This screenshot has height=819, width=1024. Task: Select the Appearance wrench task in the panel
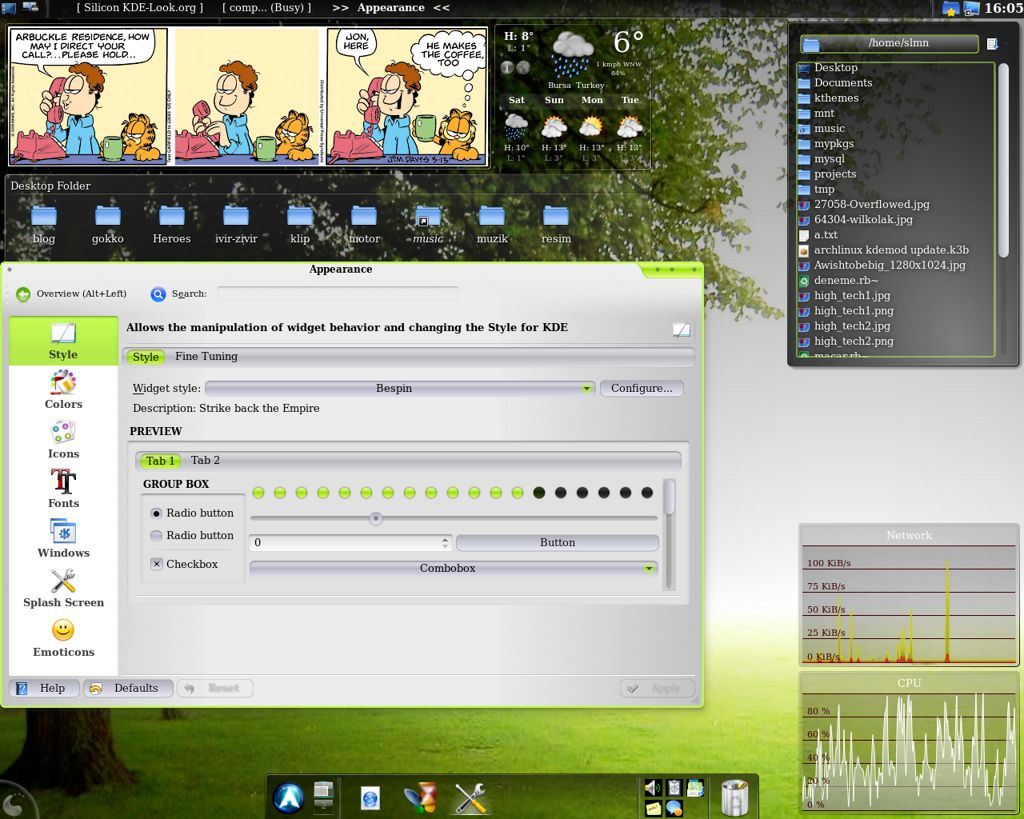coord(470,797)
